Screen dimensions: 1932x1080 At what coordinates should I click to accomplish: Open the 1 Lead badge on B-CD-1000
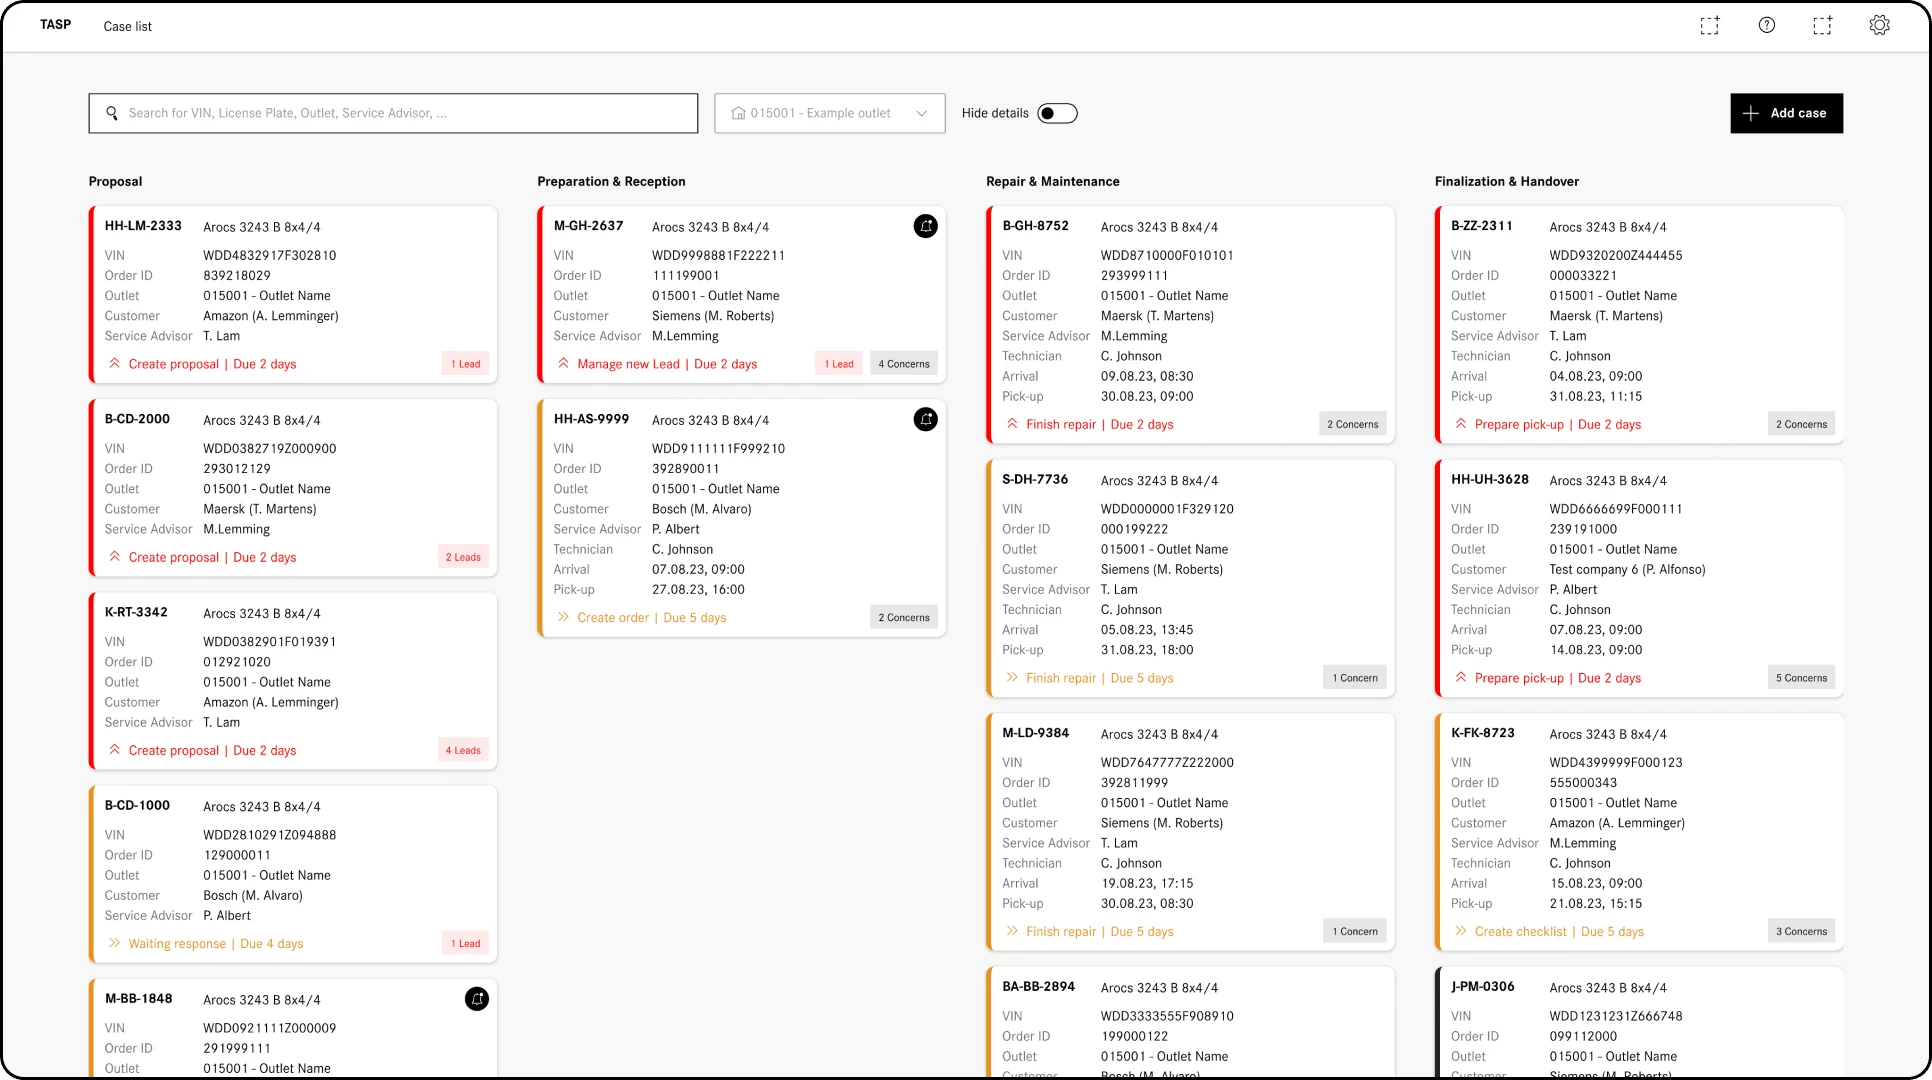[x=465, y=943]
